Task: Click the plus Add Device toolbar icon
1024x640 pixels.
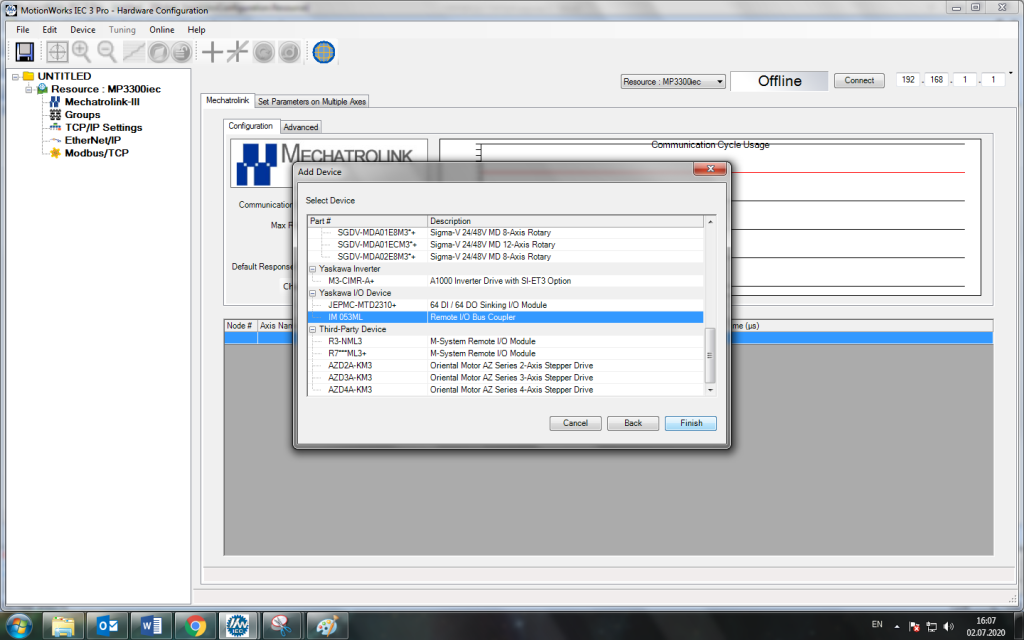Action: 212,52
